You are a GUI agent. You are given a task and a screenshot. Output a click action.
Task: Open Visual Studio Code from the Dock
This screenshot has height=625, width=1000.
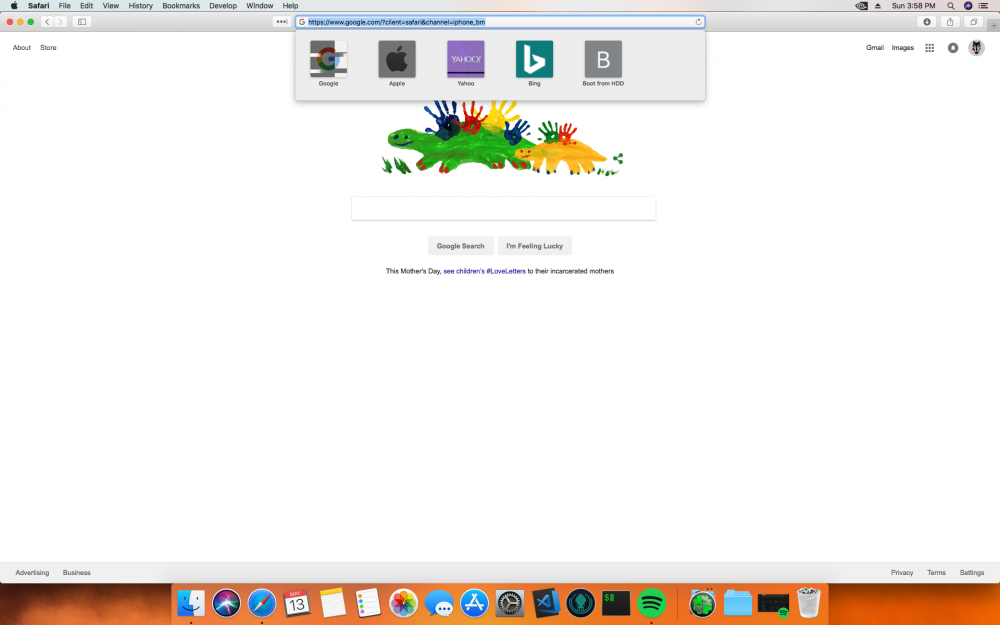[545, 603]
